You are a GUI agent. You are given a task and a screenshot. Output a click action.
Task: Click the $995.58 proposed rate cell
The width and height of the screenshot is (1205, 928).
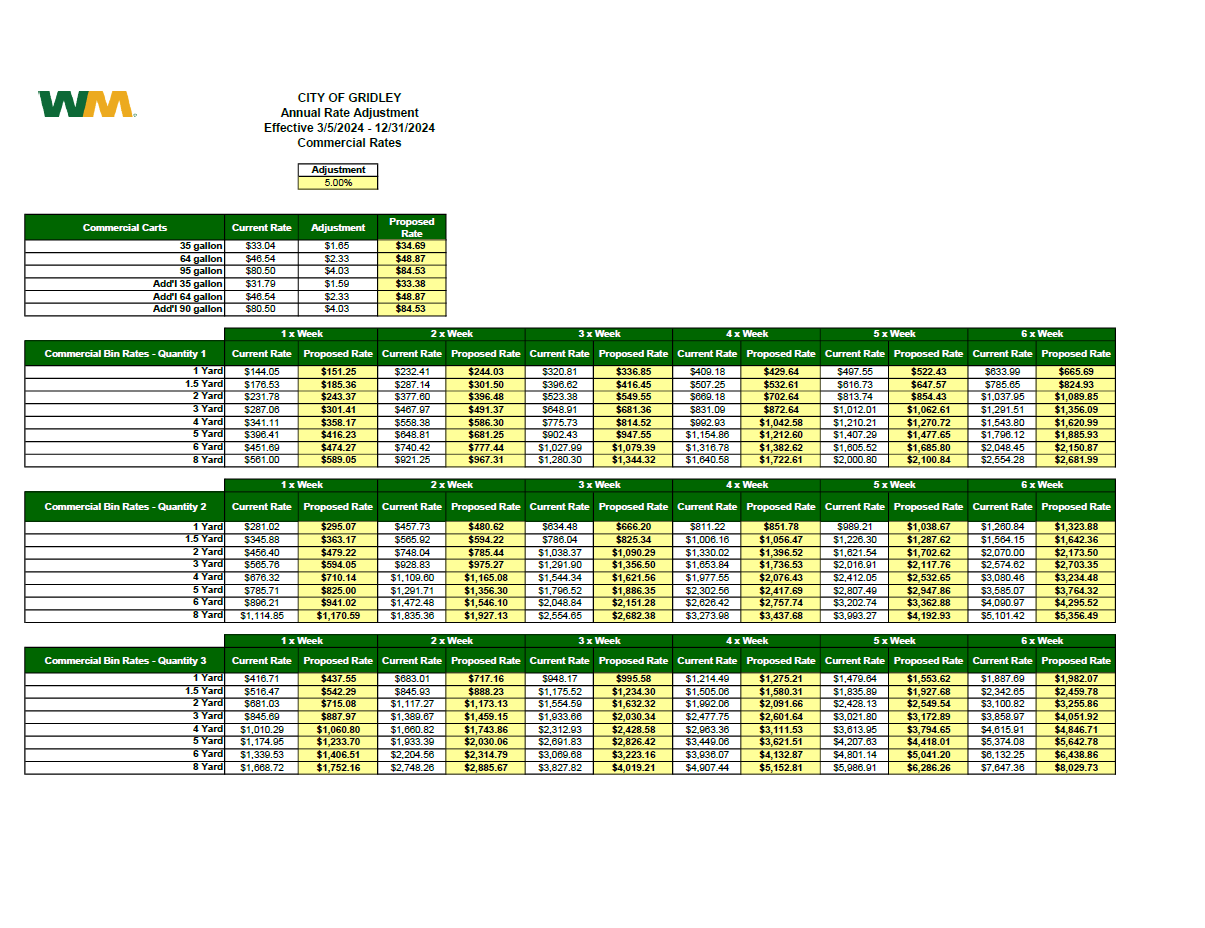click(x=633, y=679)
